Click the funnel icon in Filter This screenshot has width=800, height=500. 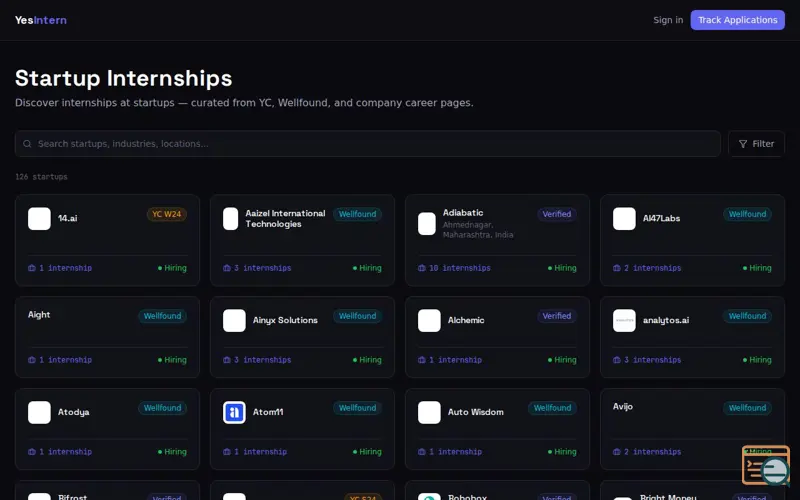[x=743, y=144]
